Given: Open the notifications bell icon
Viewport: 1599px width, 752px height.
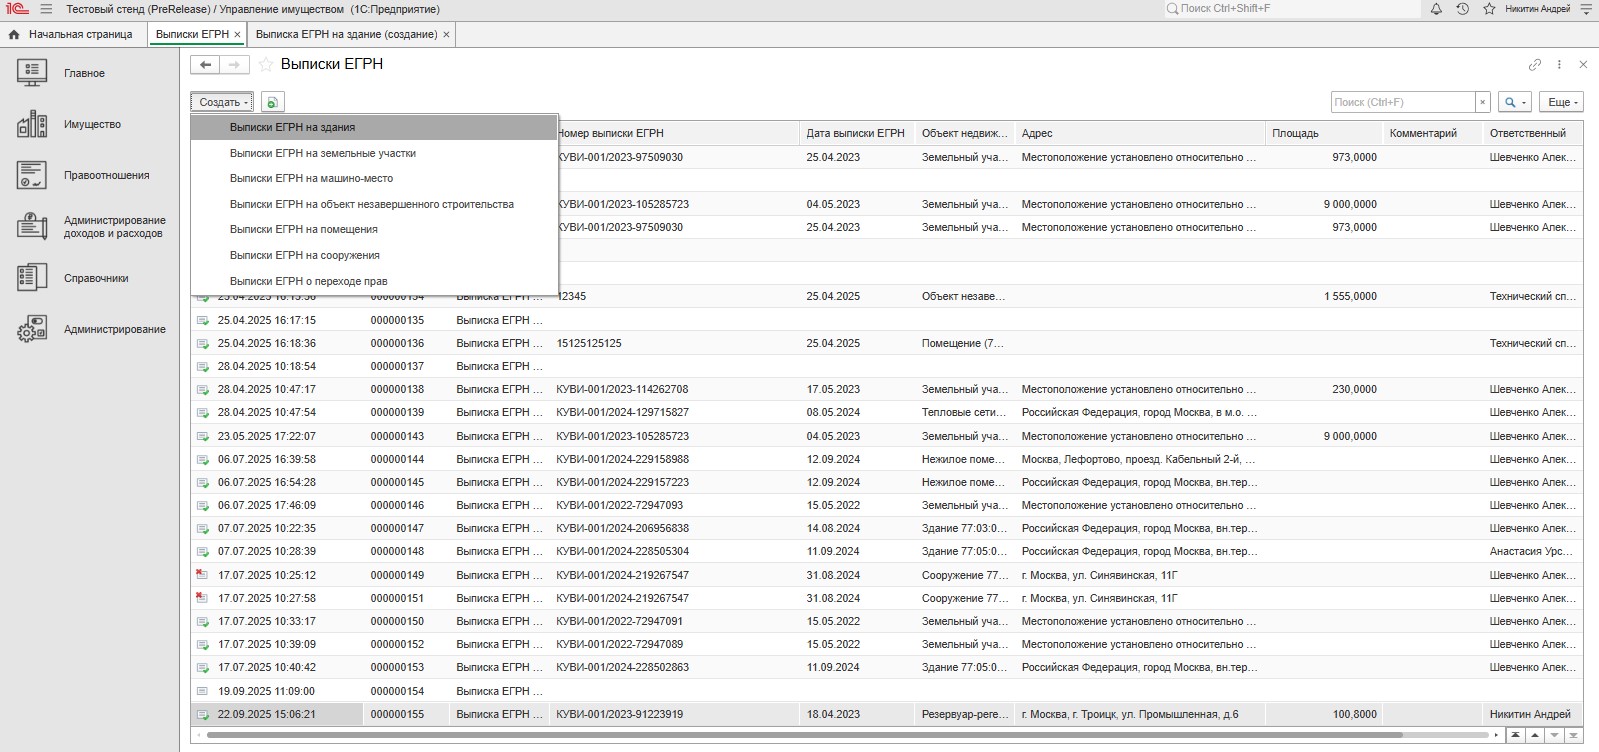Looking at the screenshot, I should (1436, 9).
